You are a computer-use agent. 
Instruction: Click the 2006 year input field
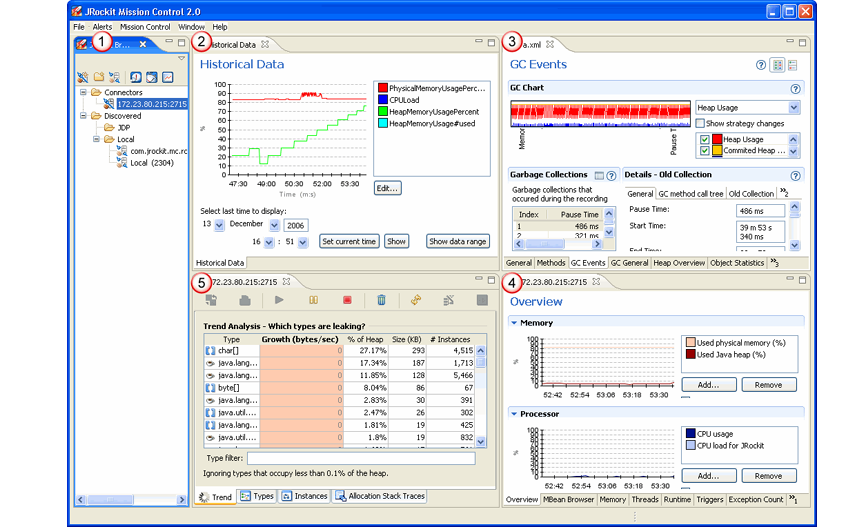pos(296,225)
